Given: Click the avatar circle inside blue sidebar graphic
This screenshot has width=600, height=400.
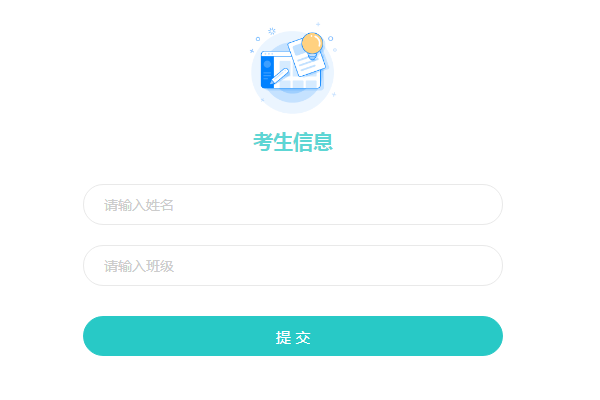Looking at the screenshot, I should (x=267, y=64).
